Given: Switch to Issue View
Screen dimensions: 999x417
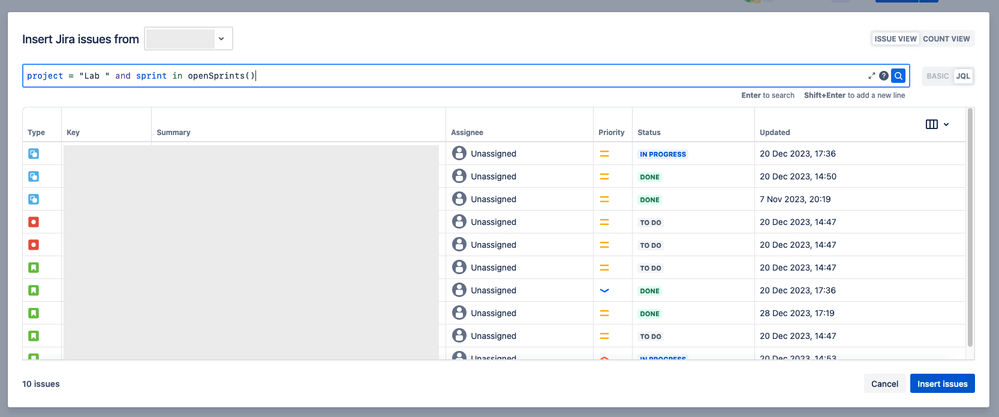Looking at the screenshot, I should click(895, 39).
